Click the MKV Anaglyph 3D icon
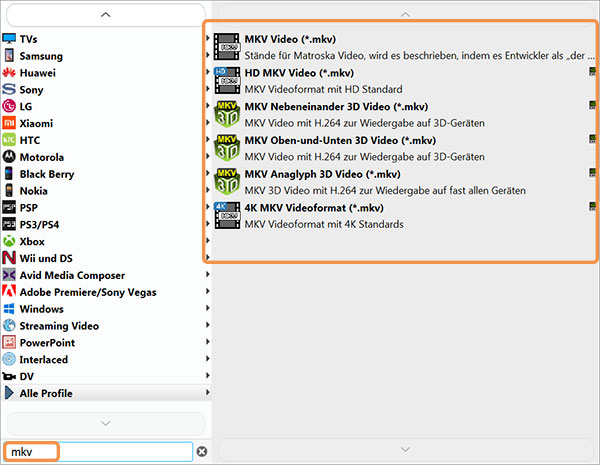Image resolution: width=600 pixels, height=465 pixels. [x=227, y=181]
